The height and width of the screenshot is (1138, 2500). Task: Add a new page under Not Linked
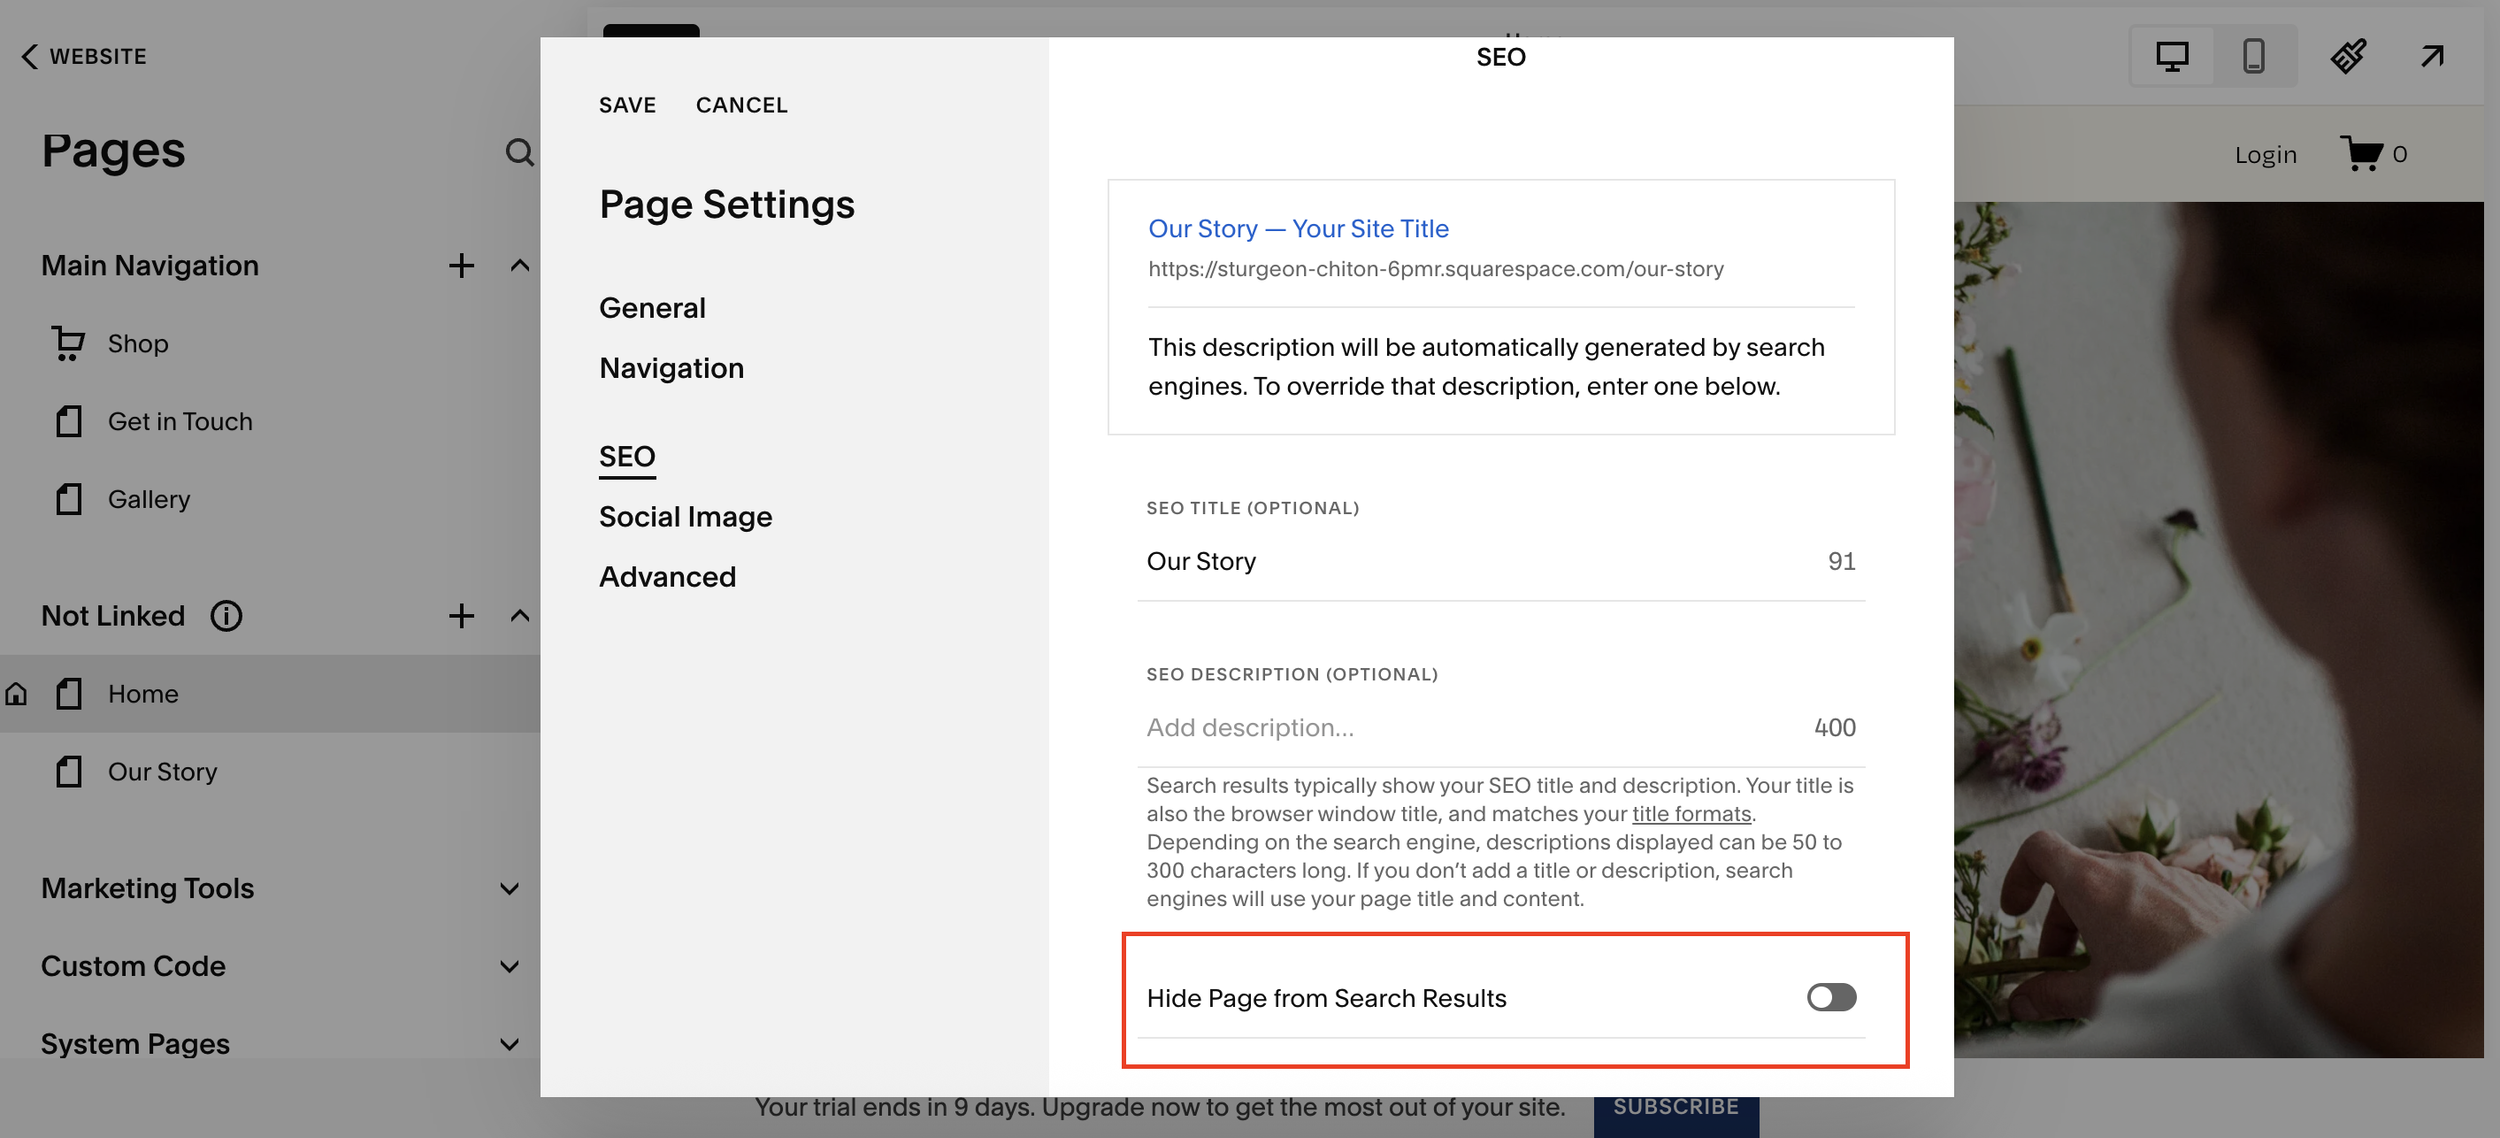[461, 616]
